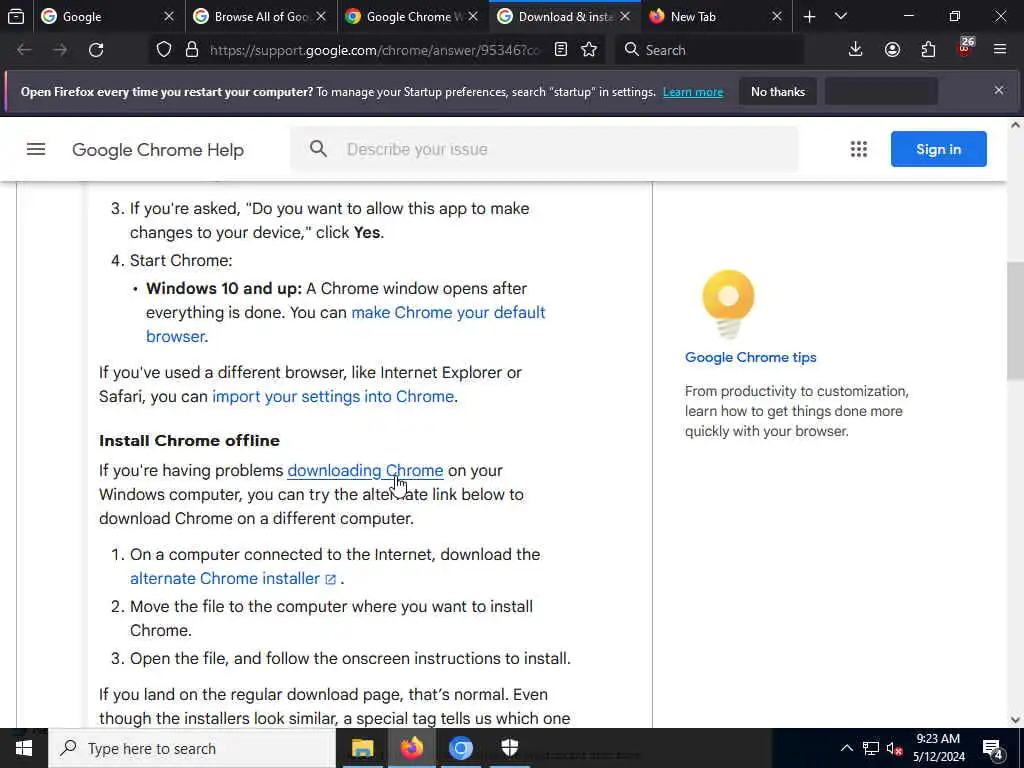
Task: Open a new tab with plus
Action: click(809, 17)
